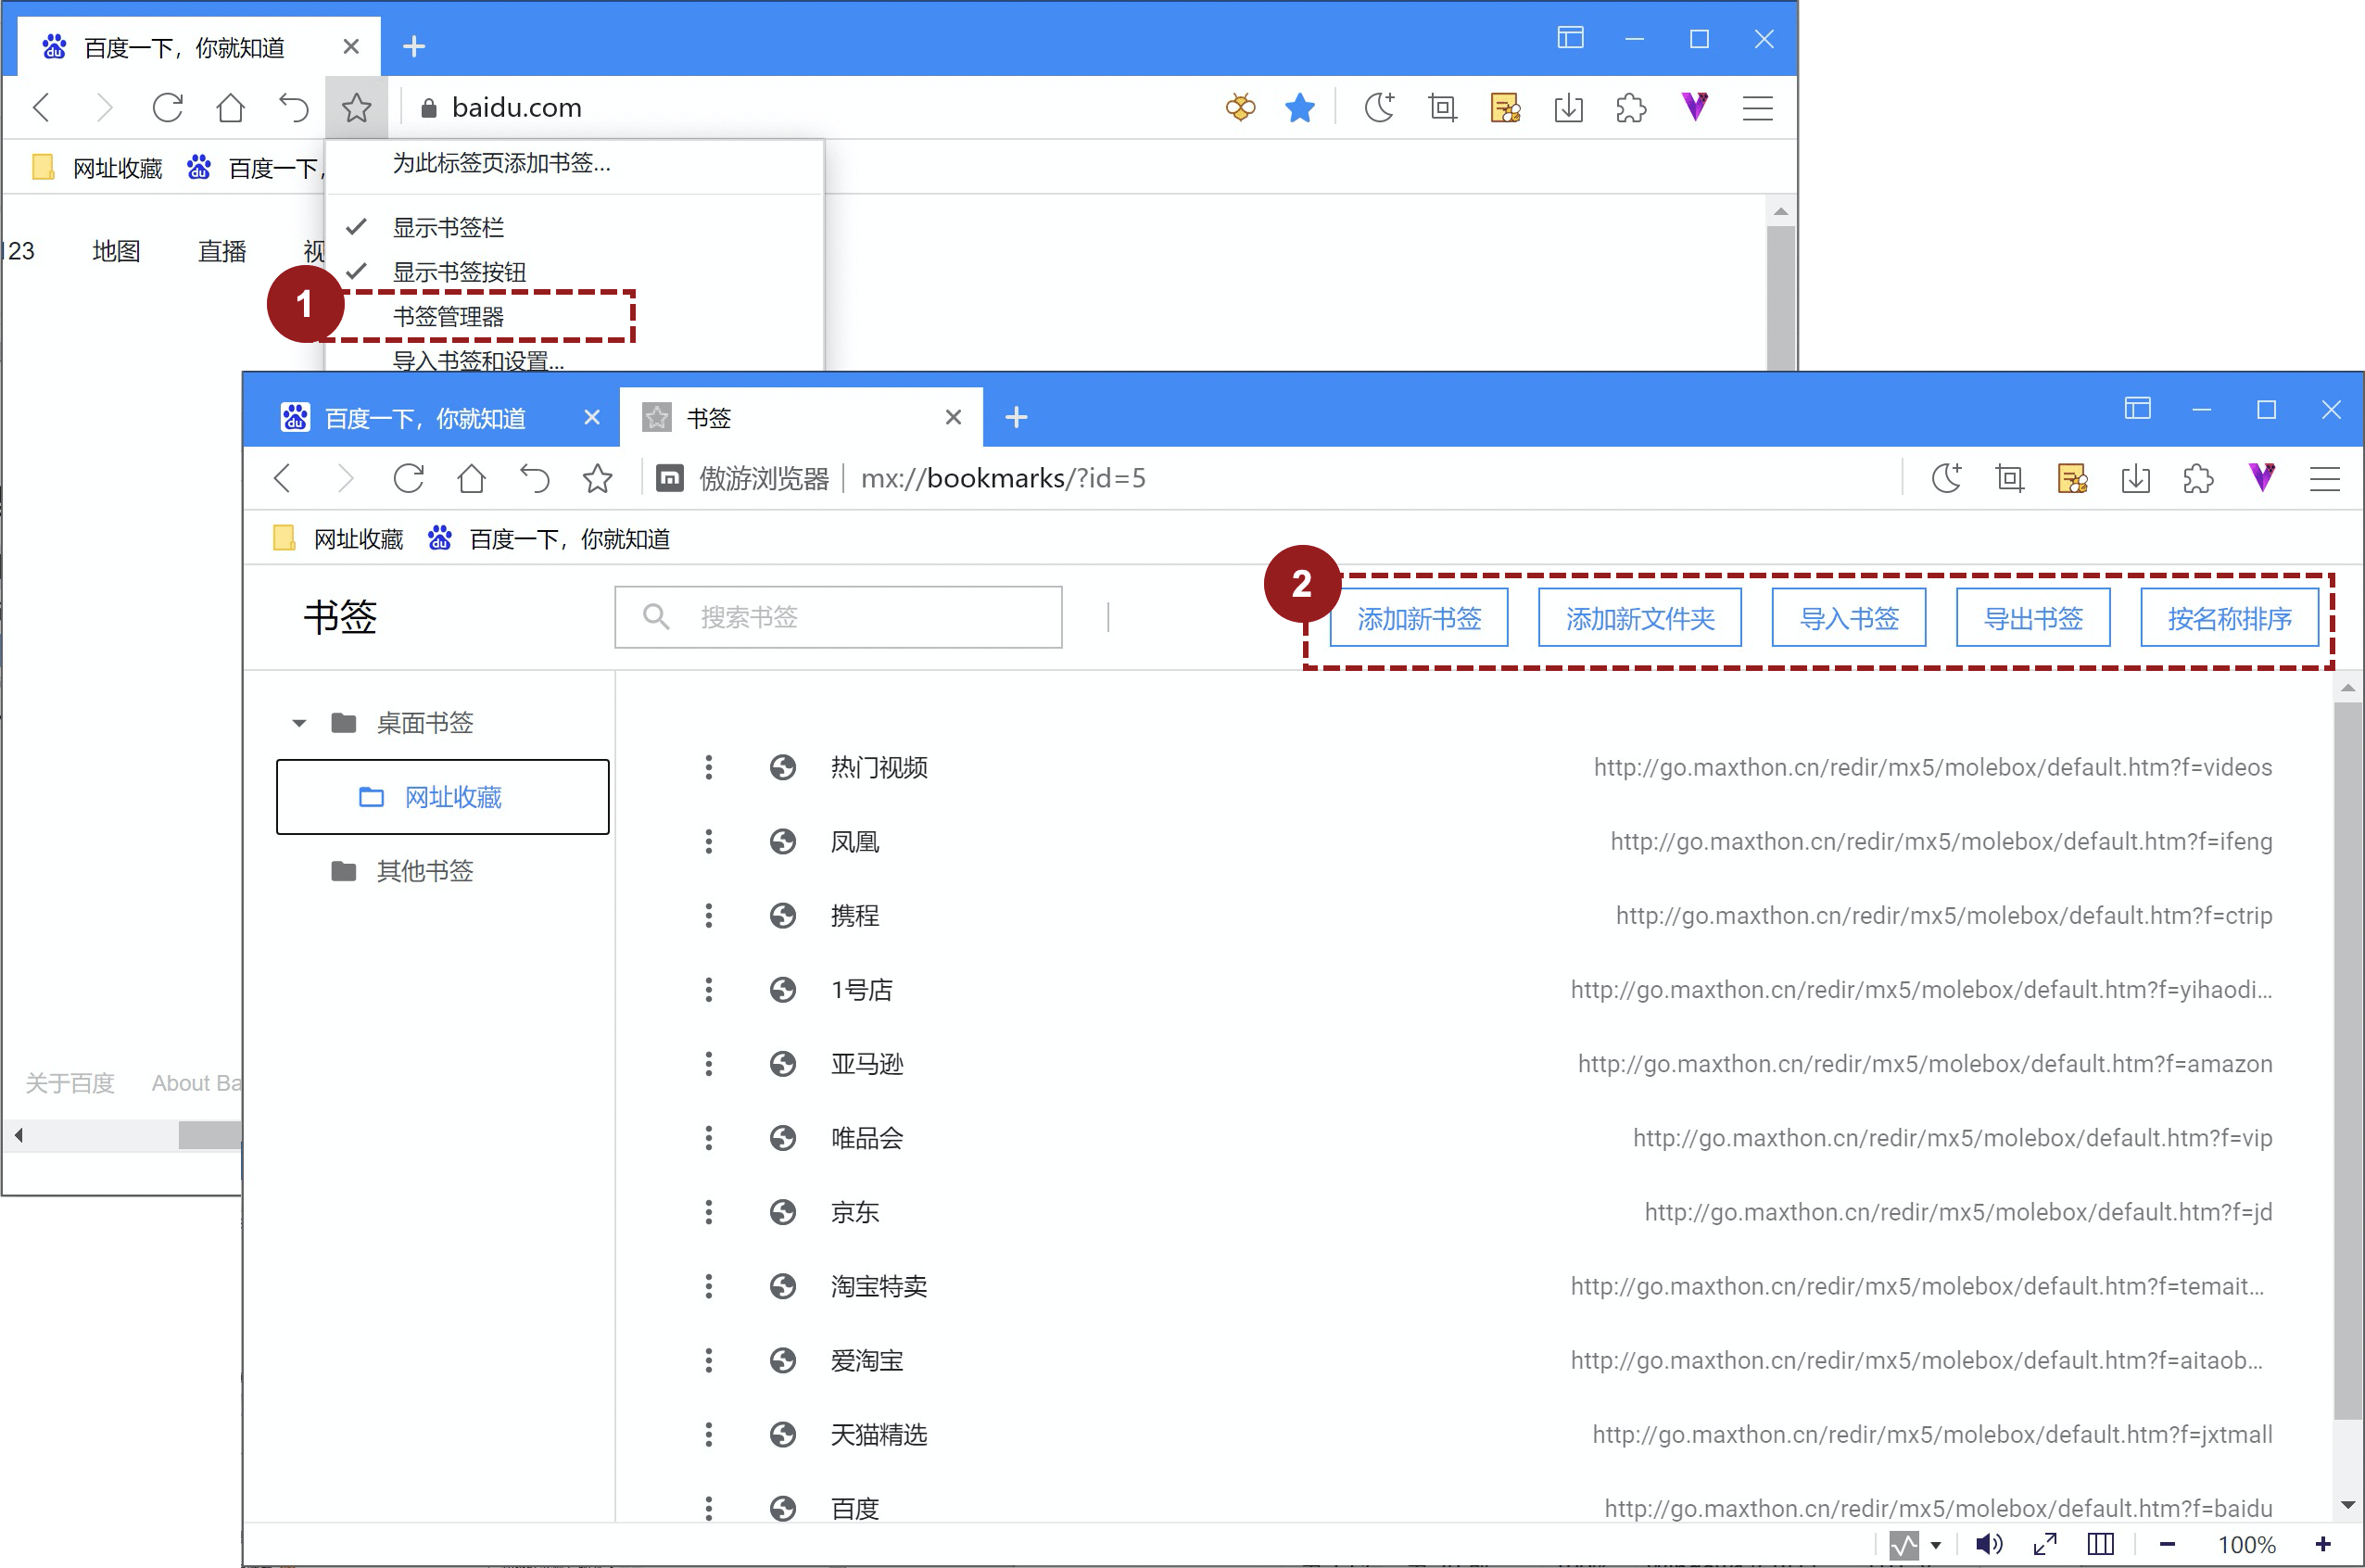Select 网址收藏 folder in the tree
Screen dimensions: 2365x1568
pyautogui.click(x=442, y=796)
